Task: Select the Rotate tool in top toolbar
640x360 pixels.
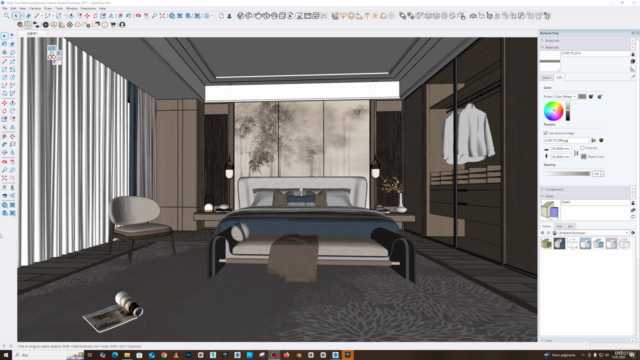Action: [95, 16]
